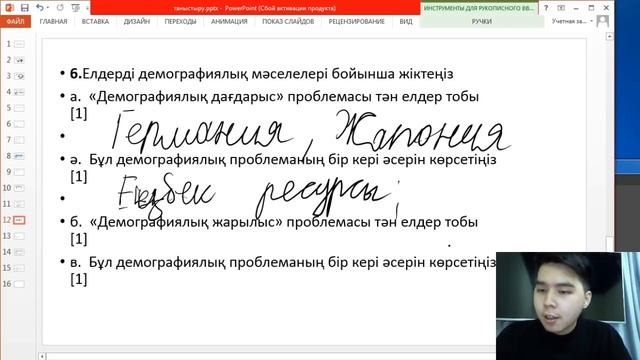The height and width of the screenshot is (360, 640).
Task: Select slide 10 thumbnail
Action: 19,188
